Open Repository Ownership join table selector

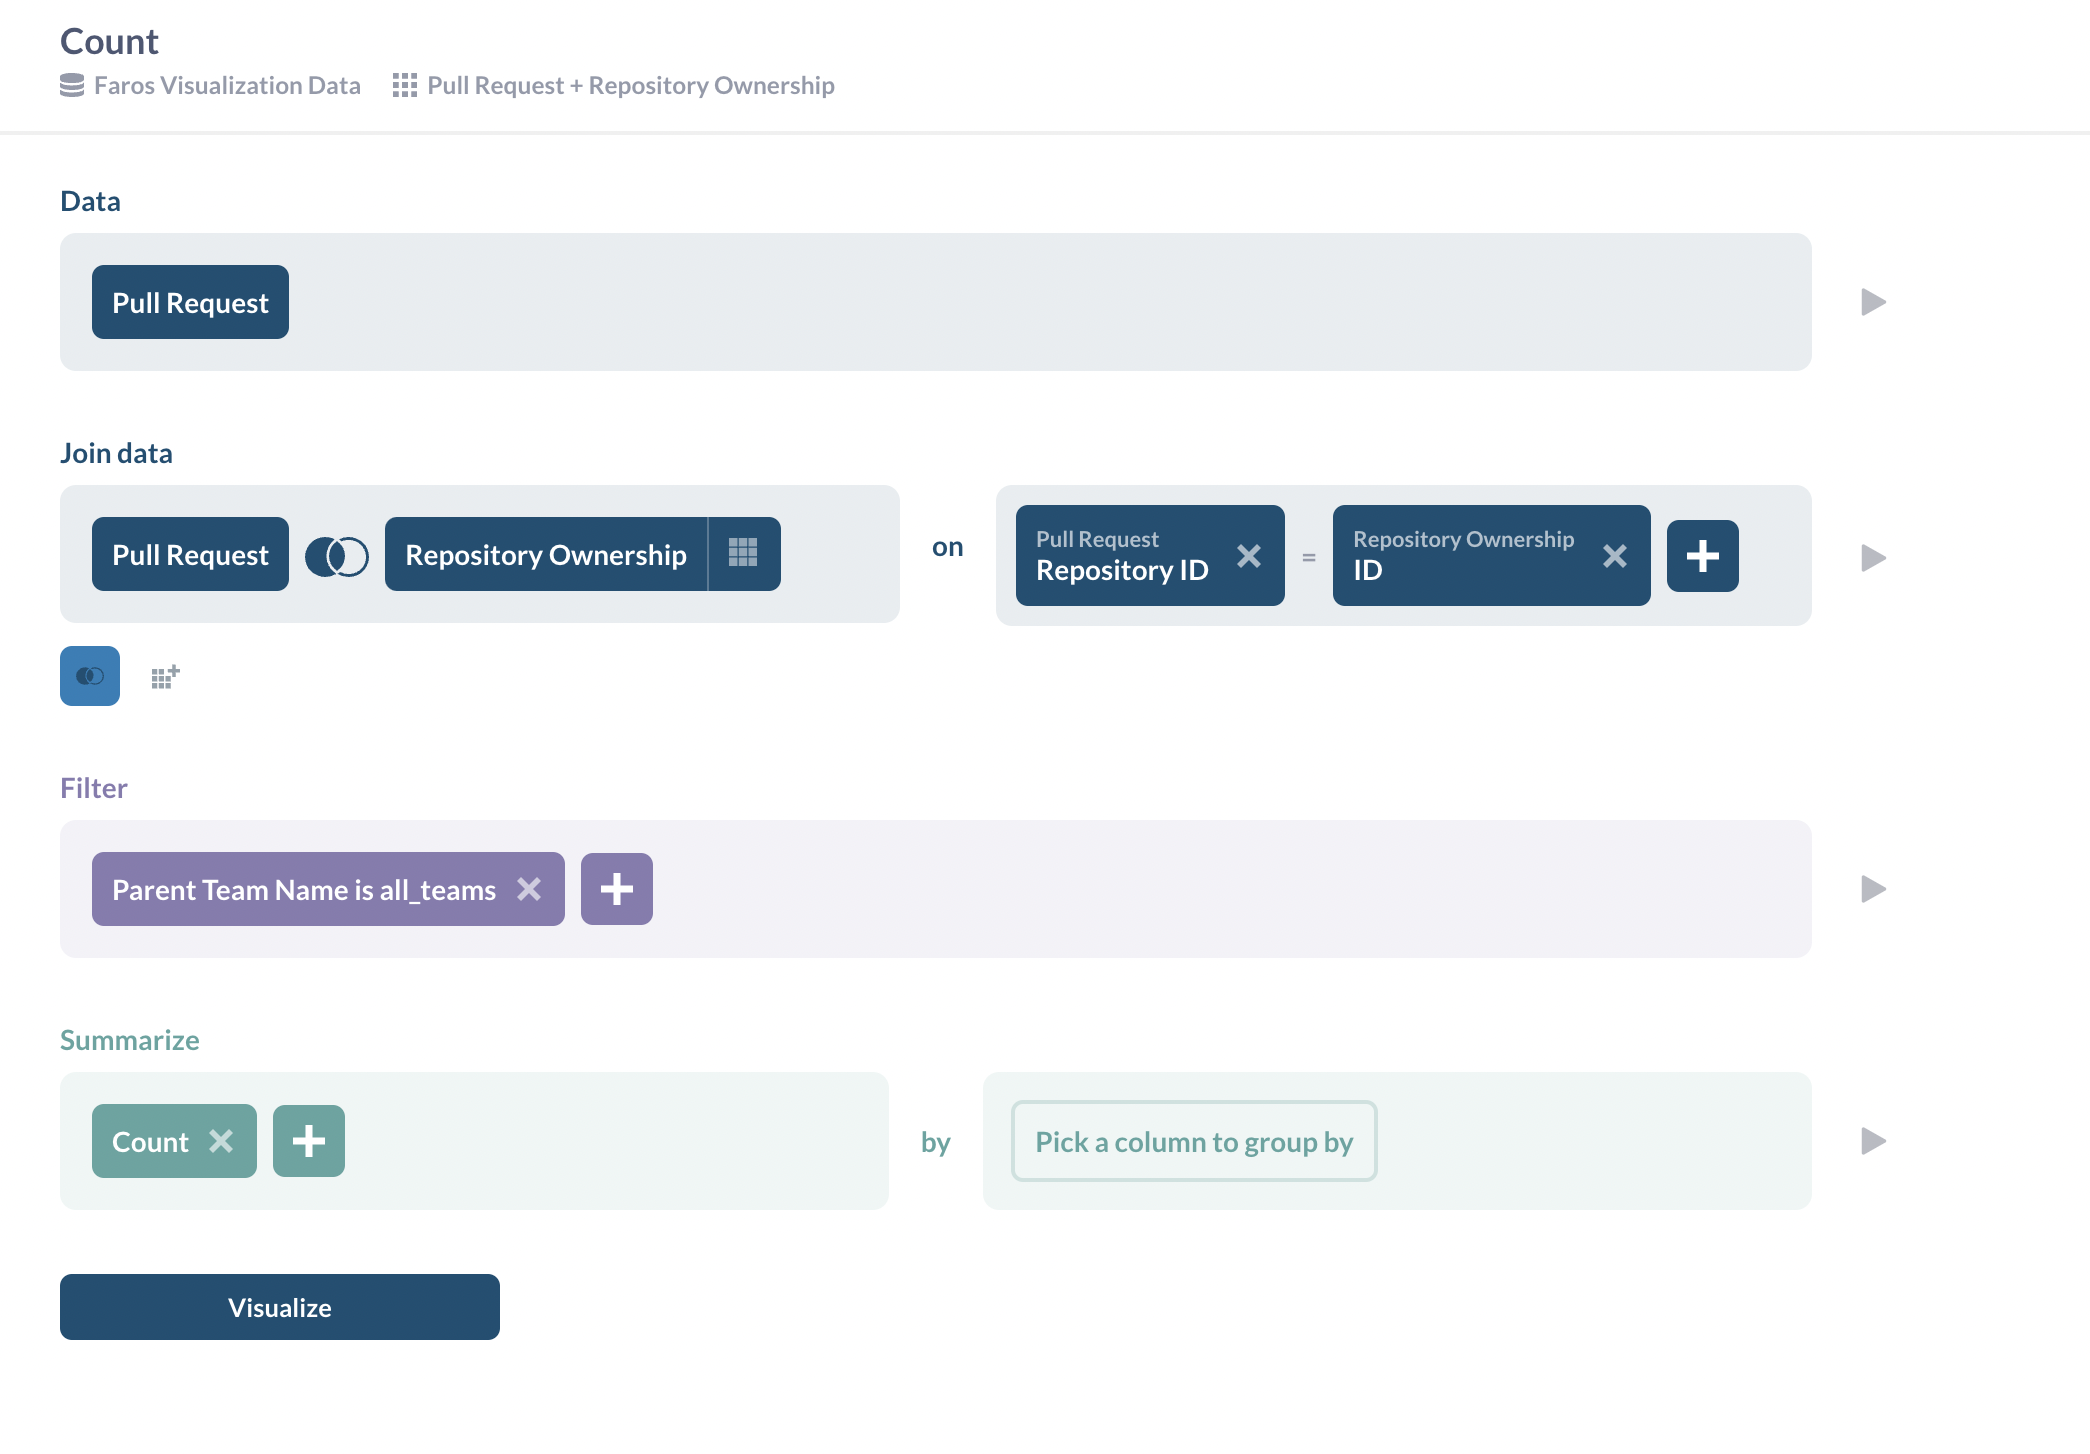545,554
